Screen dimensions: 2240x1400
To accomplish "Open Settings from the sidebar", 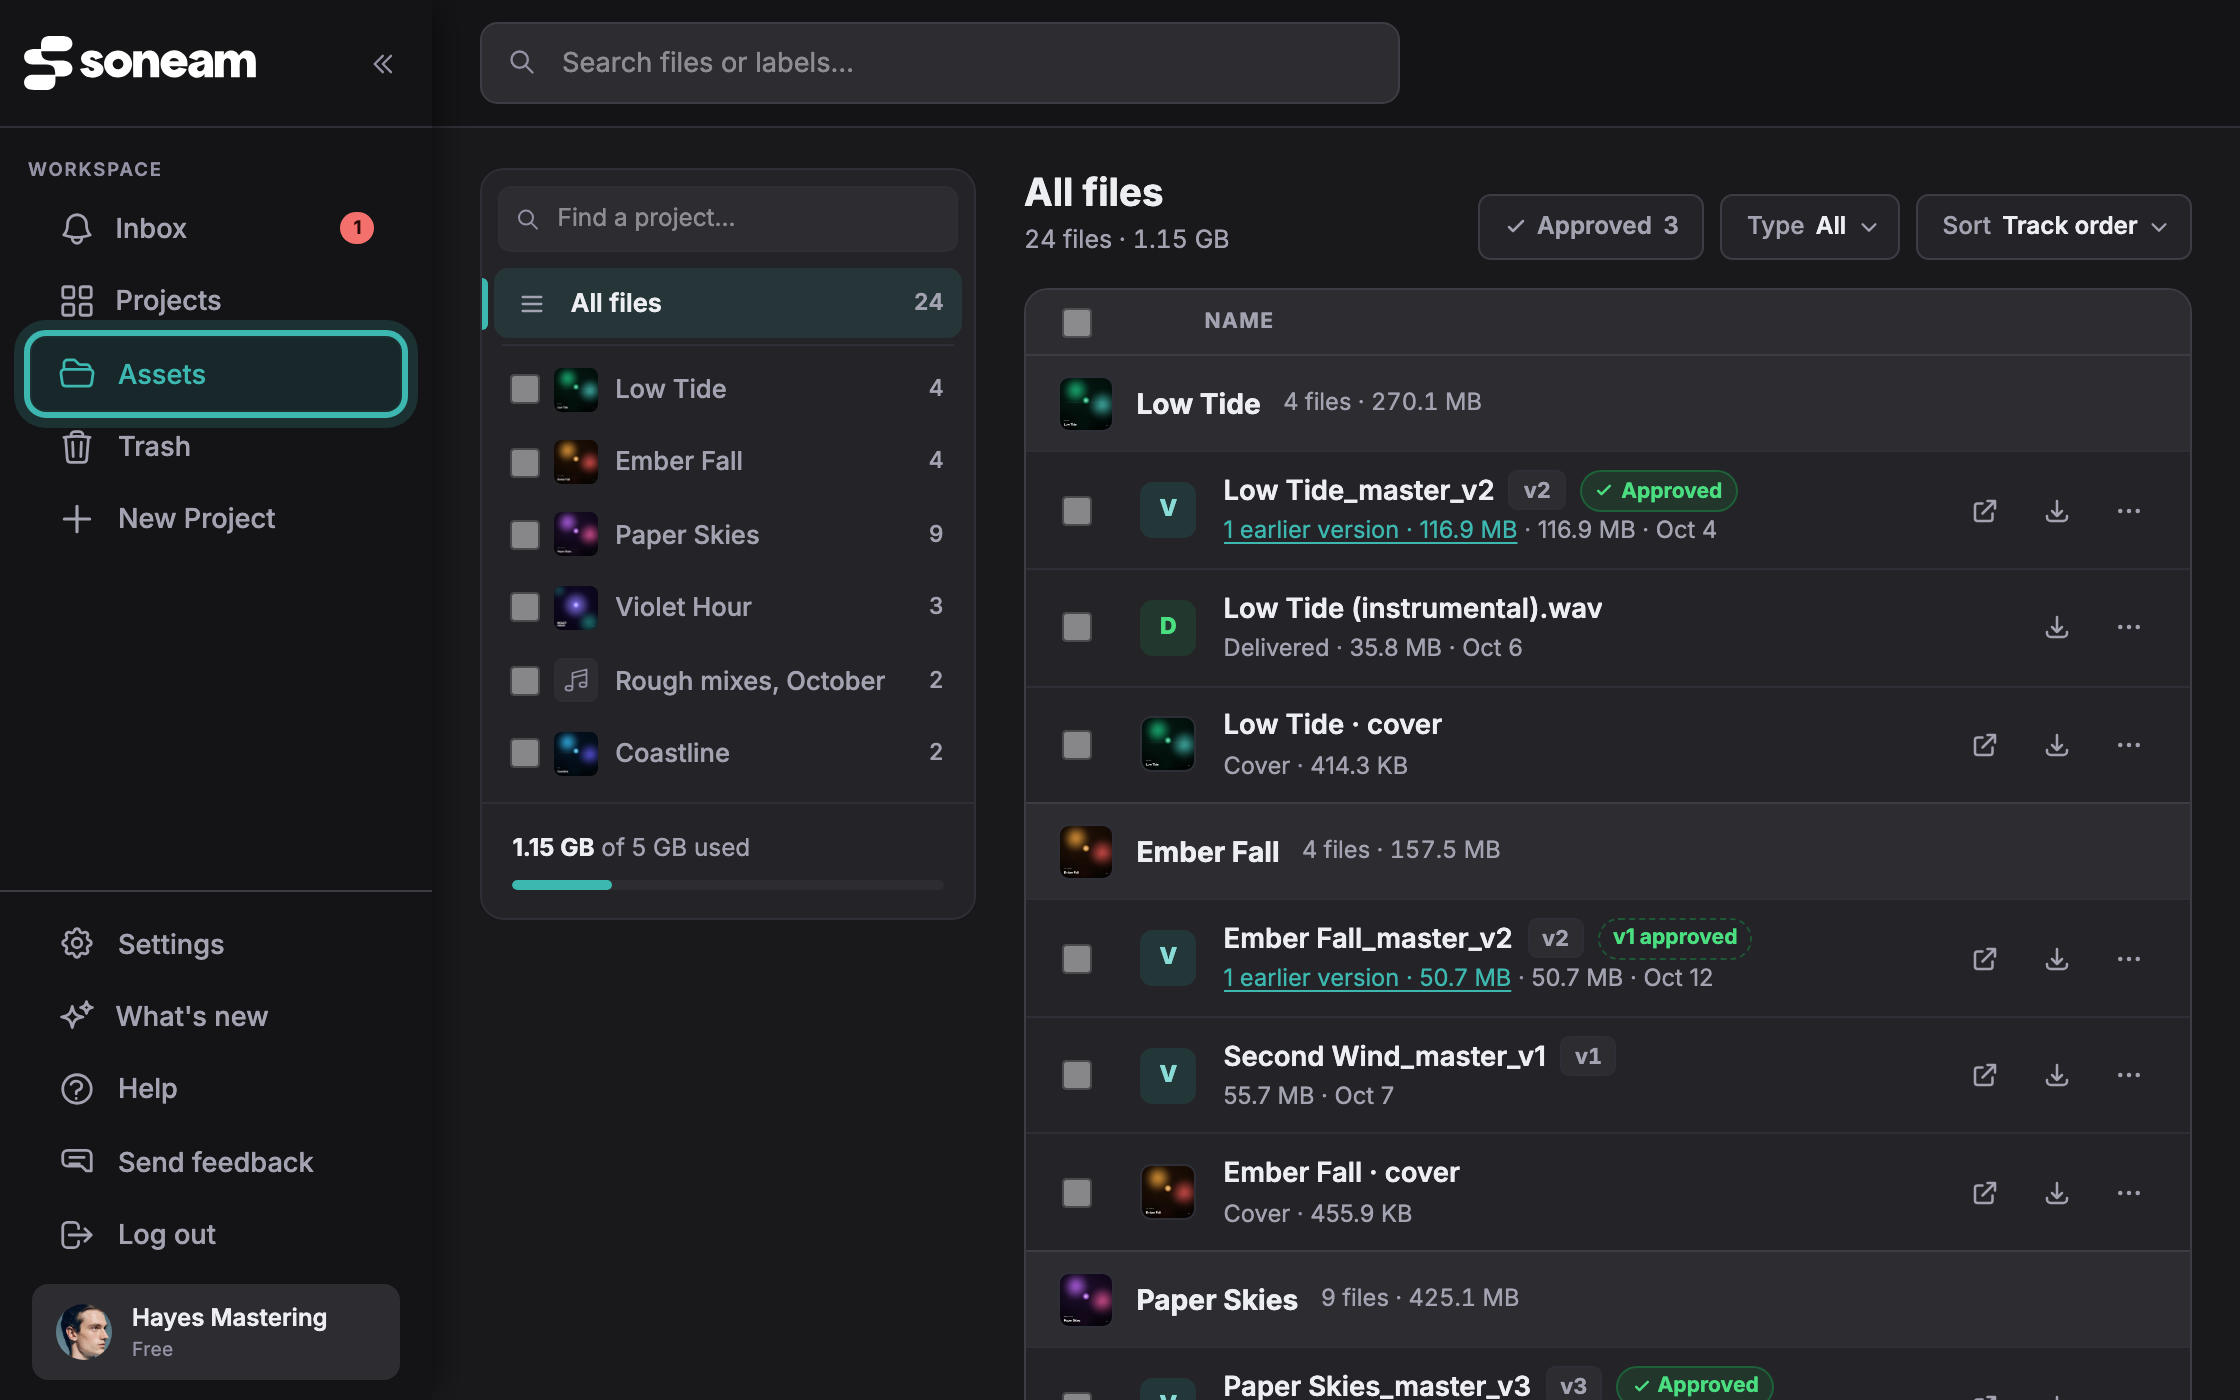I will point(216,944).
